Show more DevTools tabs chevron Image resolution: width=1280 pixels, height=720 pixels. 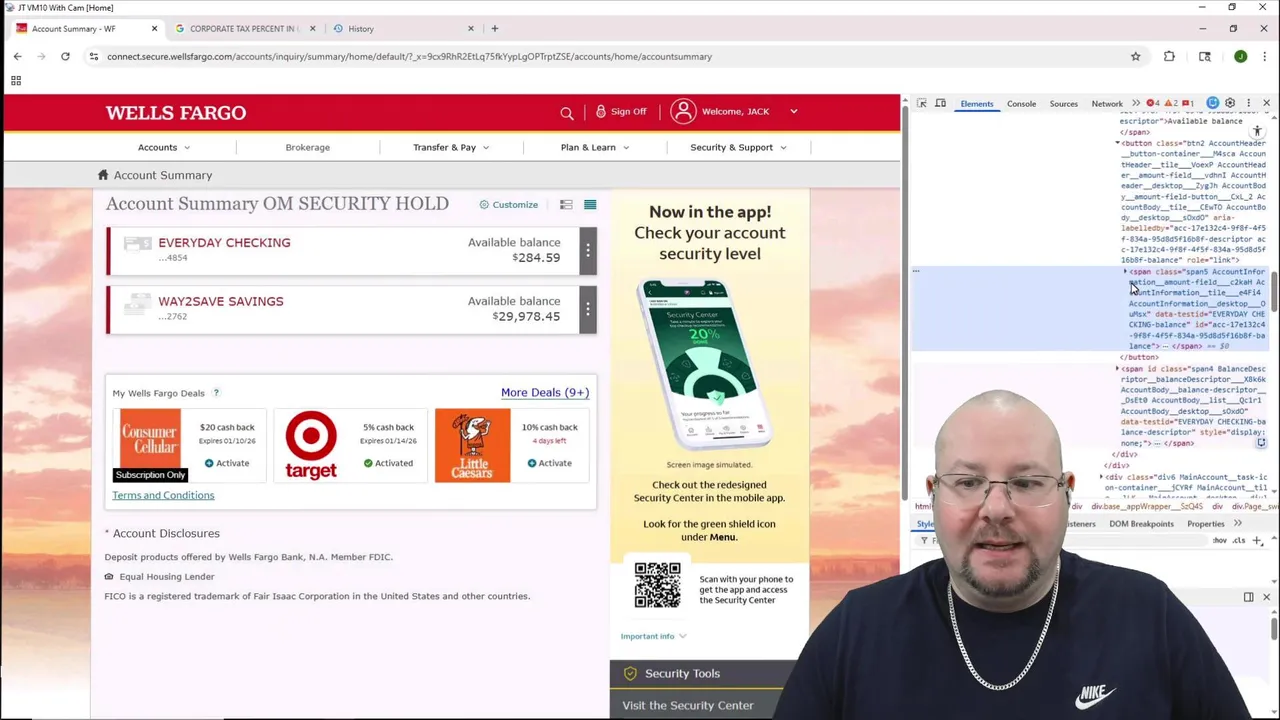click(x=1136, y=103)
